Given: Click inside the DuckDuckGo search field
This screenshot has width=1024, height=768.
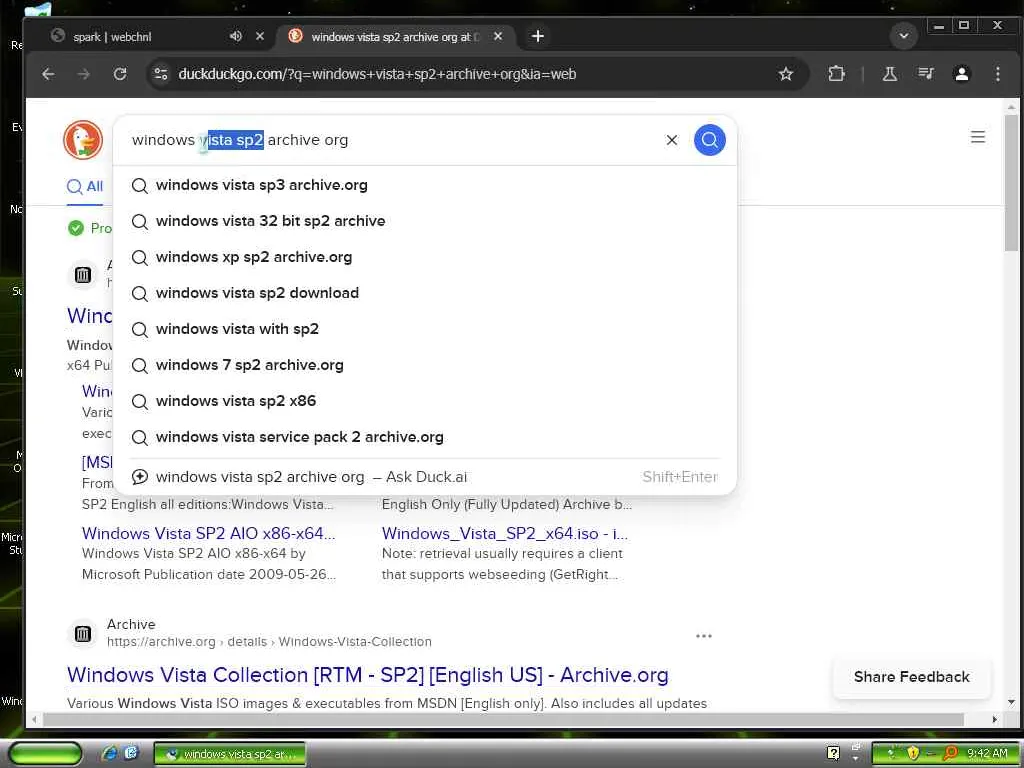Looking at the screenshot, I should (x=392, y=140).
